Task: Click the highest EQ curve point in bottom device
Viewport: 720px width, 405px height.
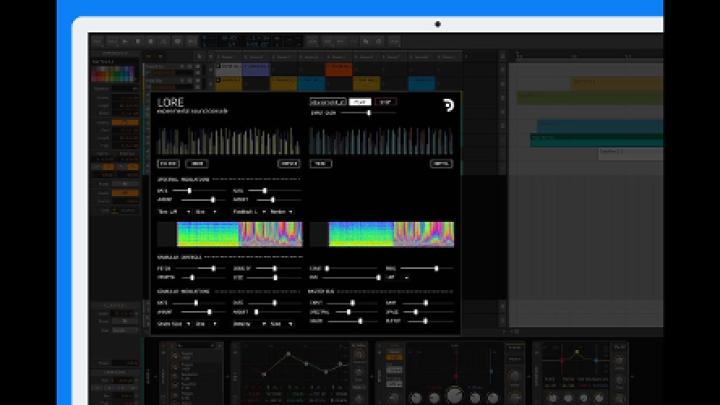Action: point(288,354)
